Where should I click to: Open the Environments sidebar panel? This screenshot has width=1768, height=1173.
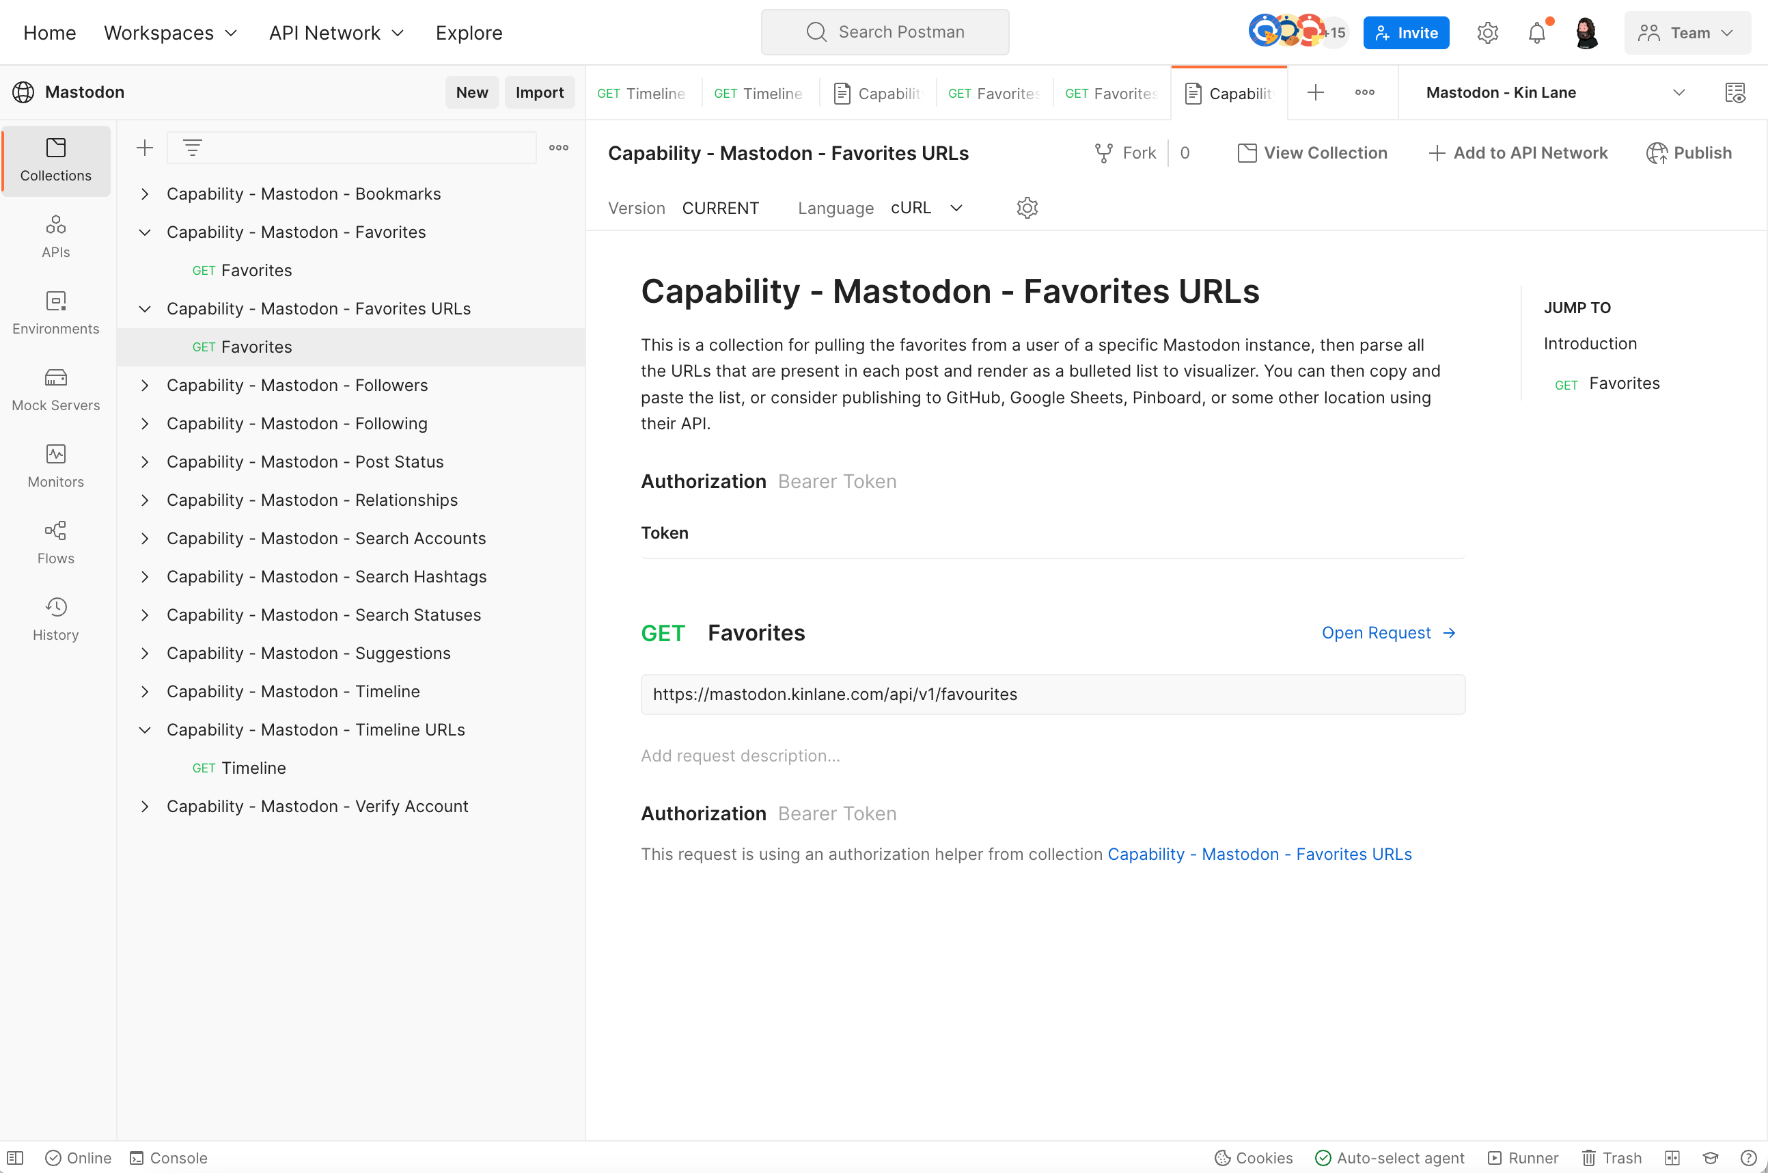(x=56, y=313)
